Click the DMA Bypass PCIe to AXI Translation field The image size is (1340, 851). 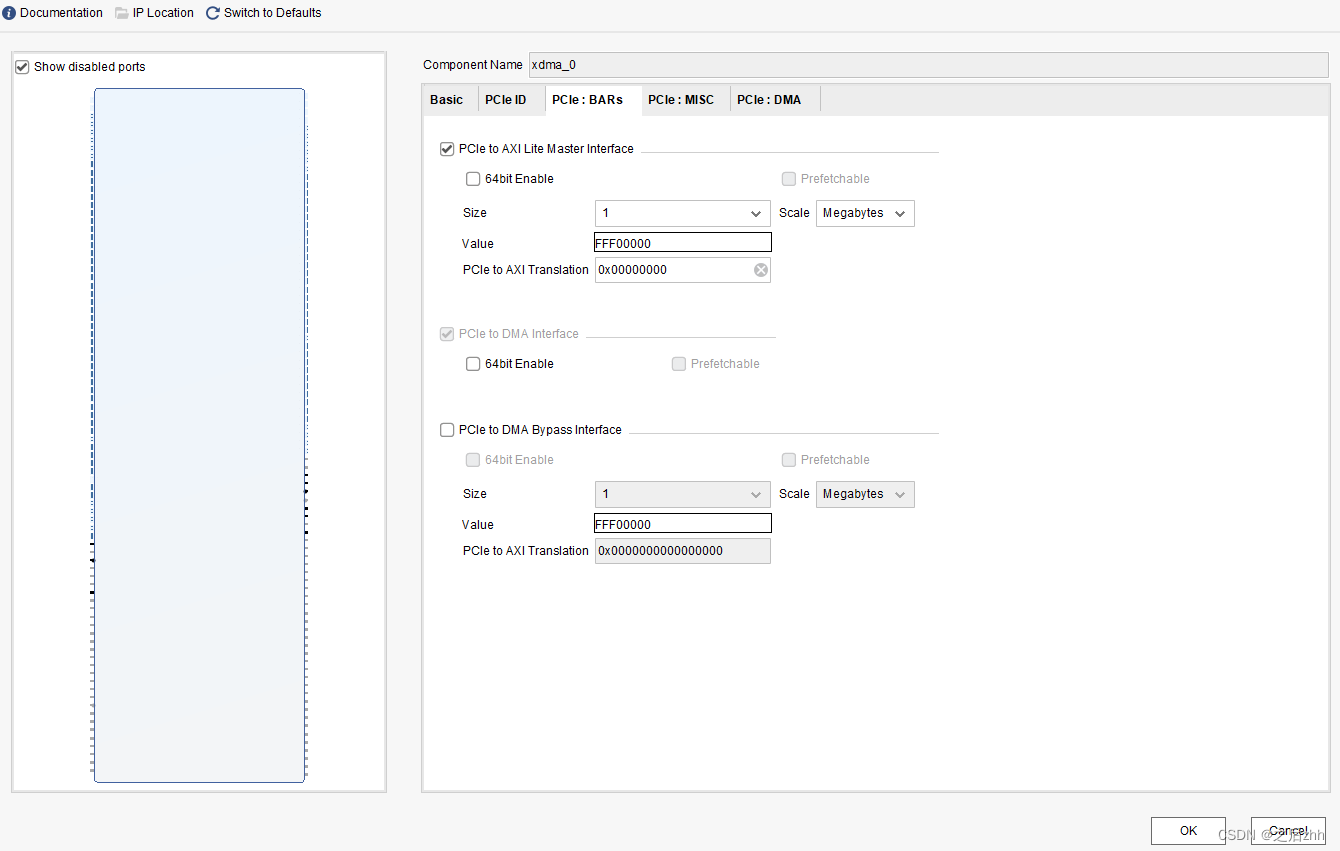683,551
